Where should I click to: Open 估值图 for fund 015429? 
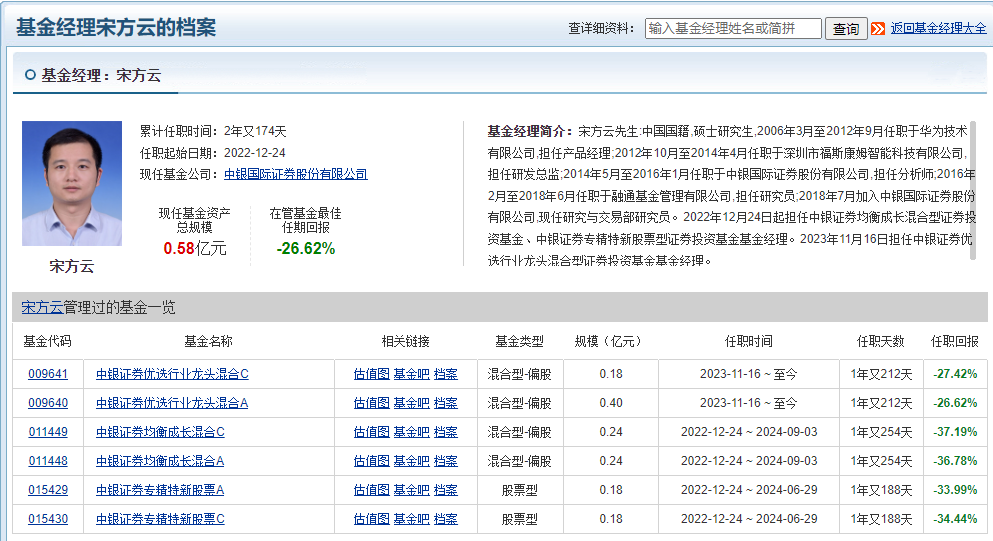point(371,490)
